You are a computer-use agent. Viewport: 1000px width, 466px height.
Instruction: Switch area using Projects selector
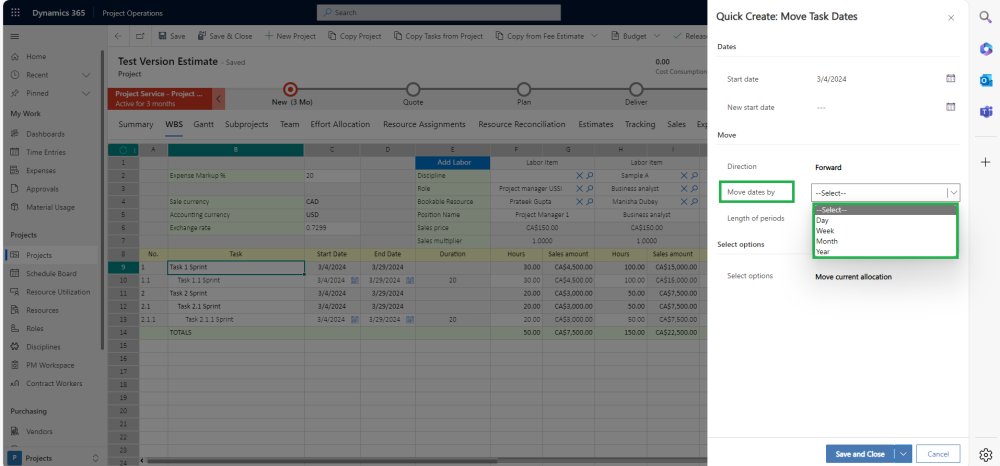click(x=54, y=458)
